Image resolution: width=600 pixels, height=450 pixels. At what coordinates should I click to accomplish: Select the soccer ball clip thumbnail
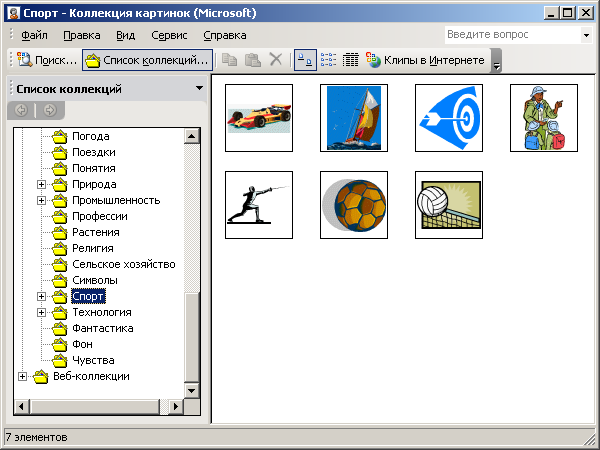point(354,205)
